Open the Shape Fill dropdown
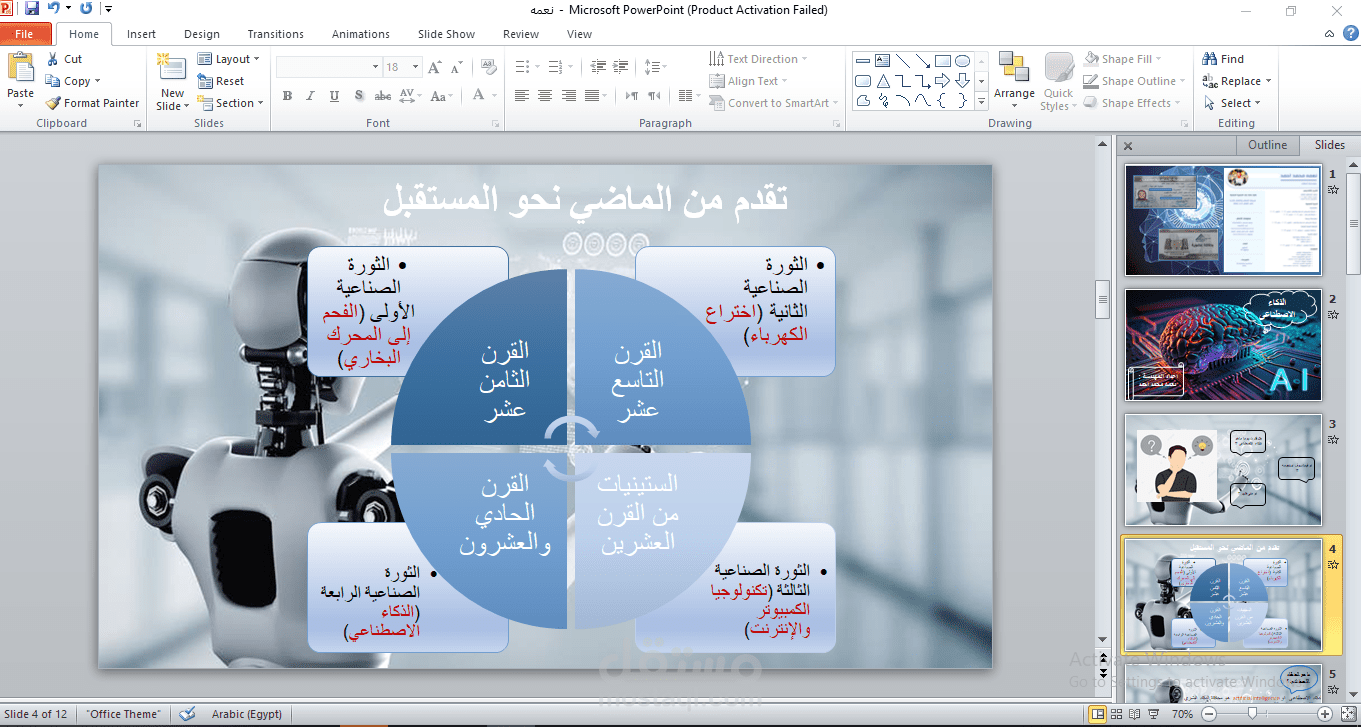Screen dimensions: 1361x727 point(1125,59)
